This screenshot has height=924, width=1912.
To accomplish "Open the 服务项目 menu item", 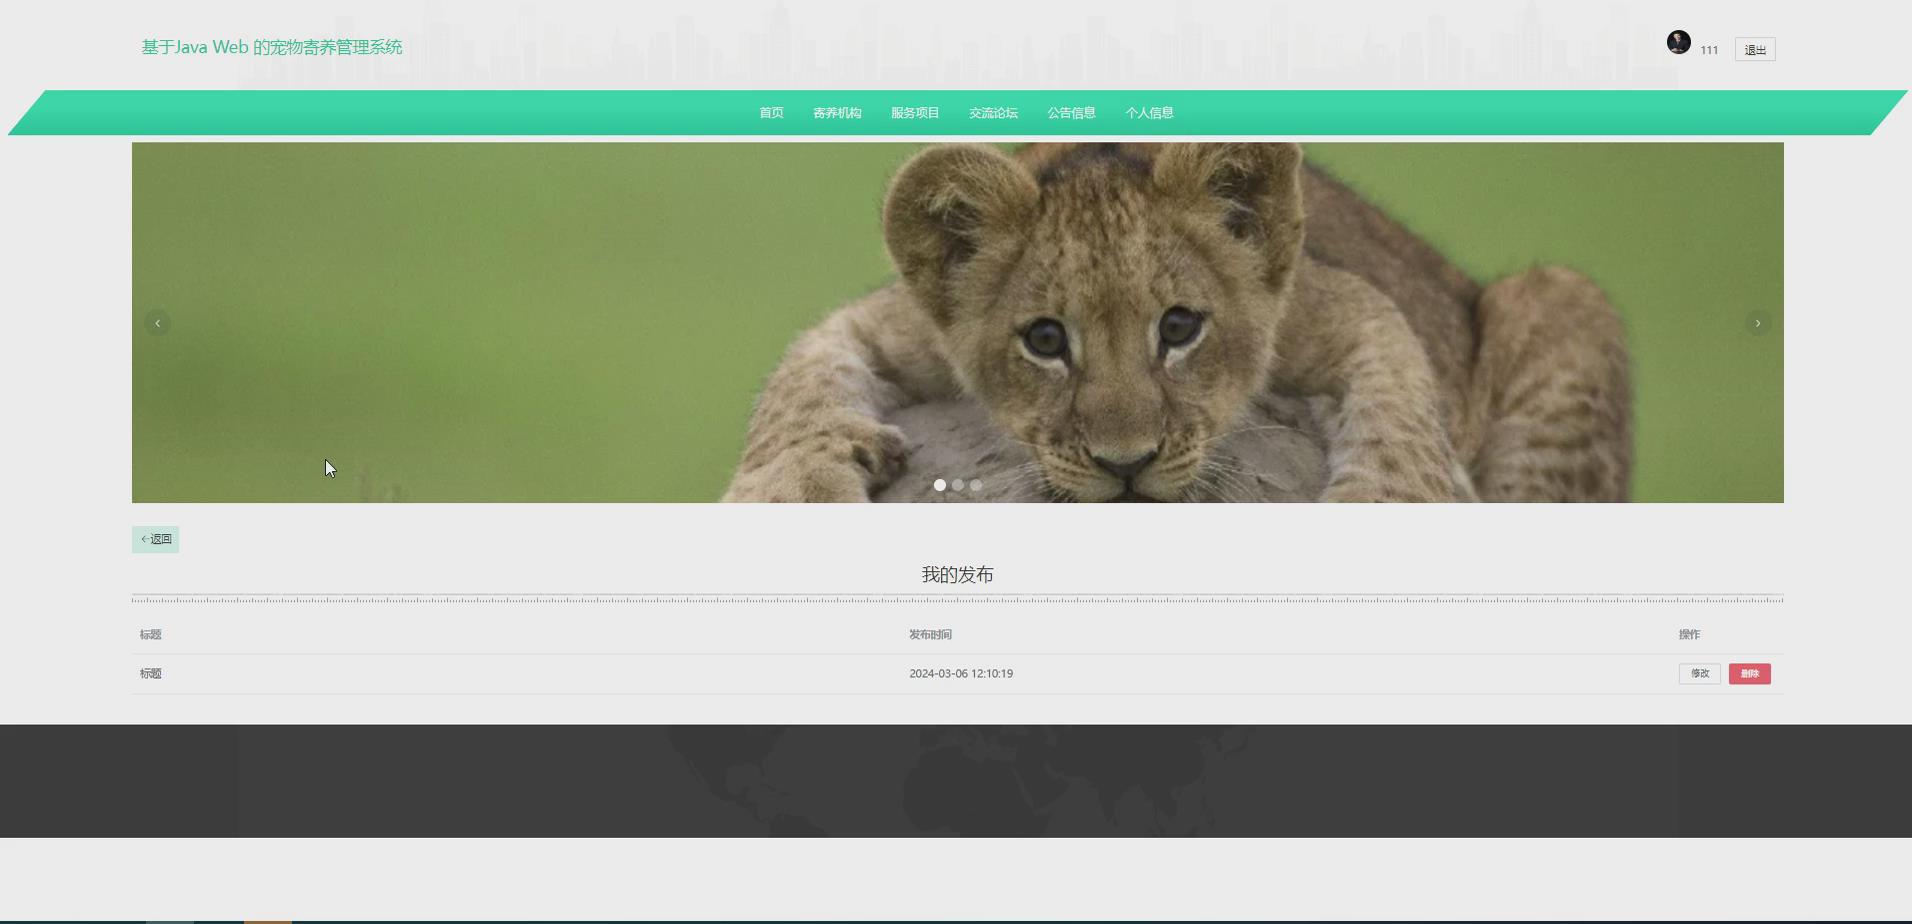I will coord(915,113).
